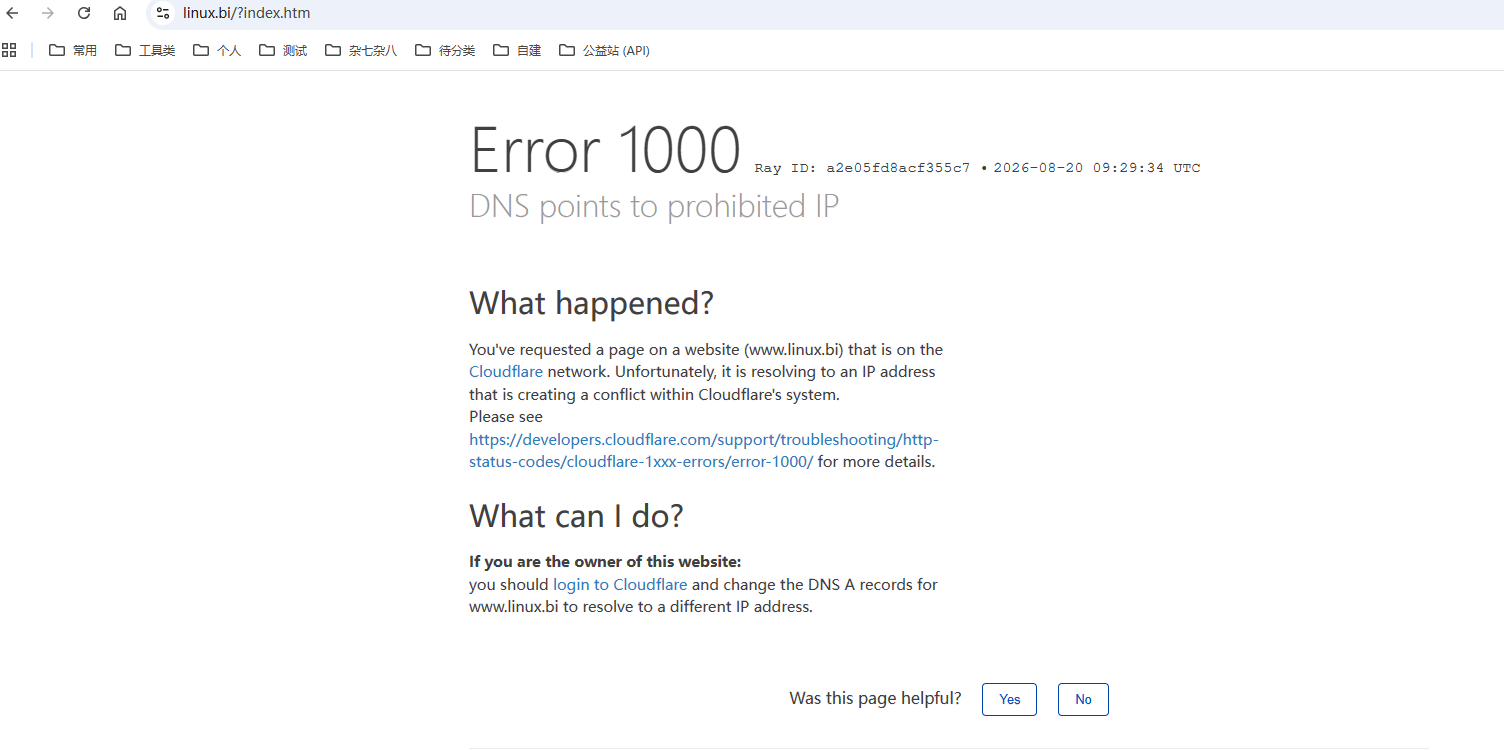1504x750 pixels.
Task: Click the address bar URL linux.bi
Action: click(x=246, y=13)
